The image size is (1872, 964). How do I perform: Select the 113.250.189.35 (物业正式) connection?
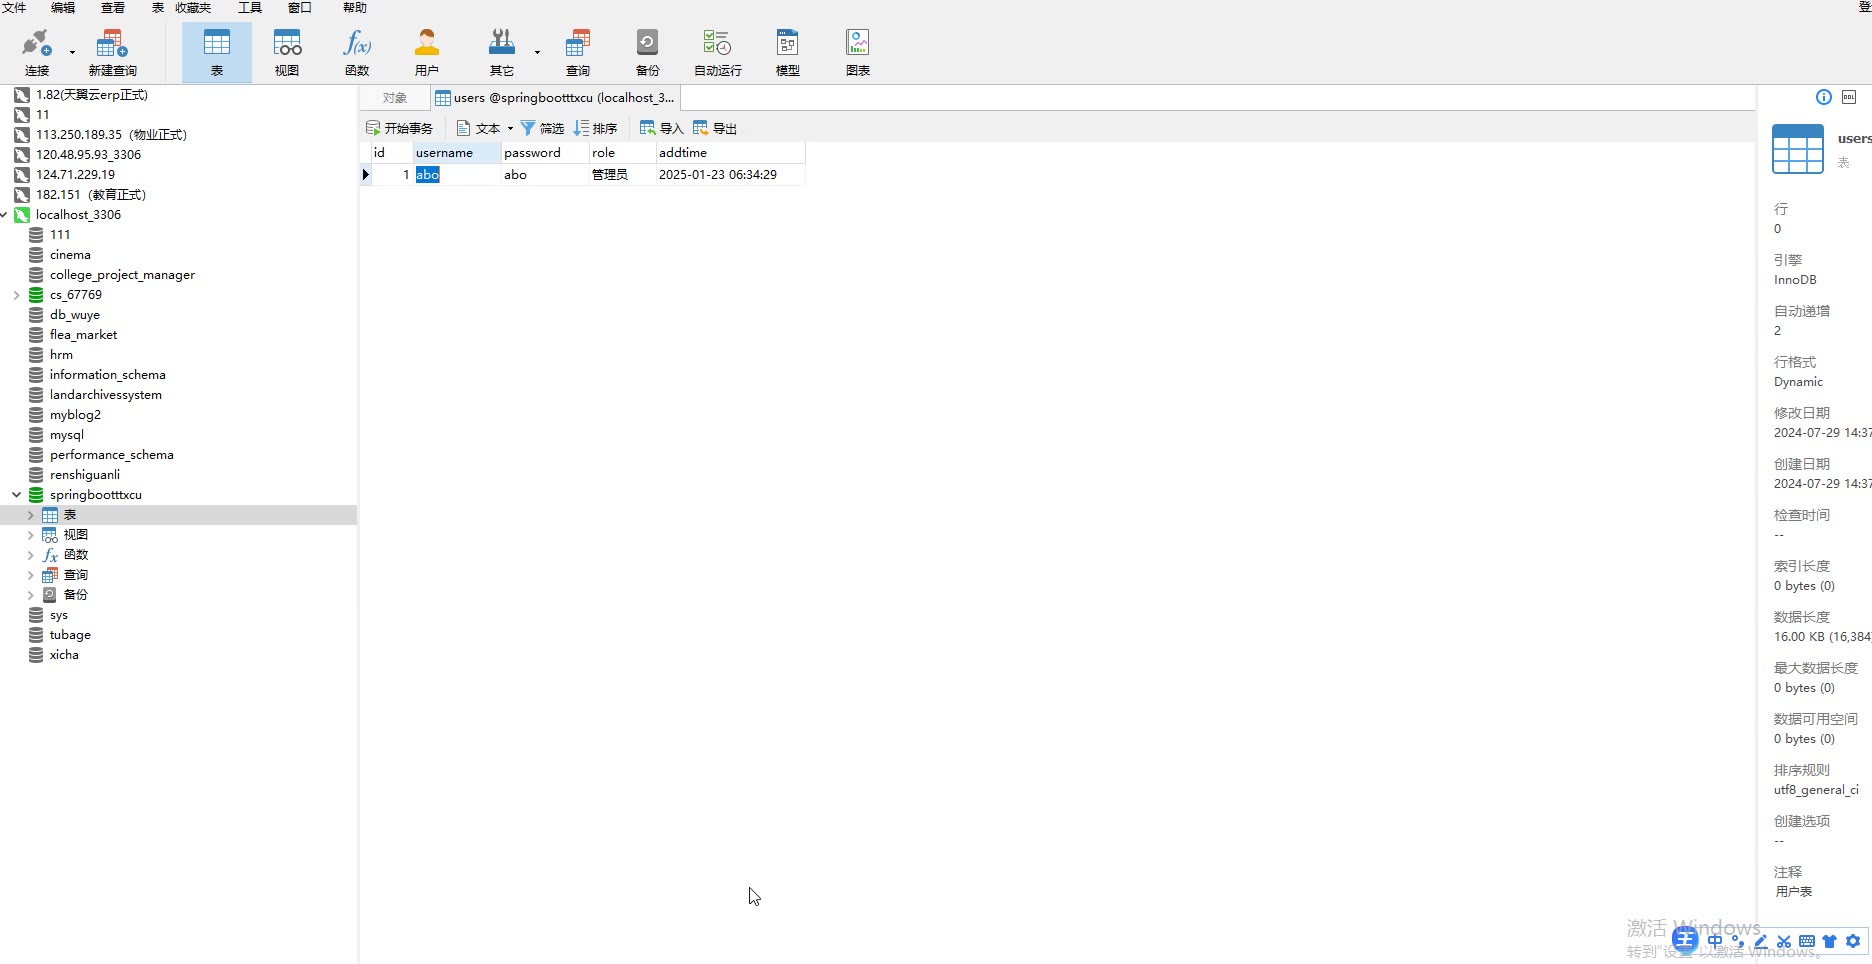111,135
